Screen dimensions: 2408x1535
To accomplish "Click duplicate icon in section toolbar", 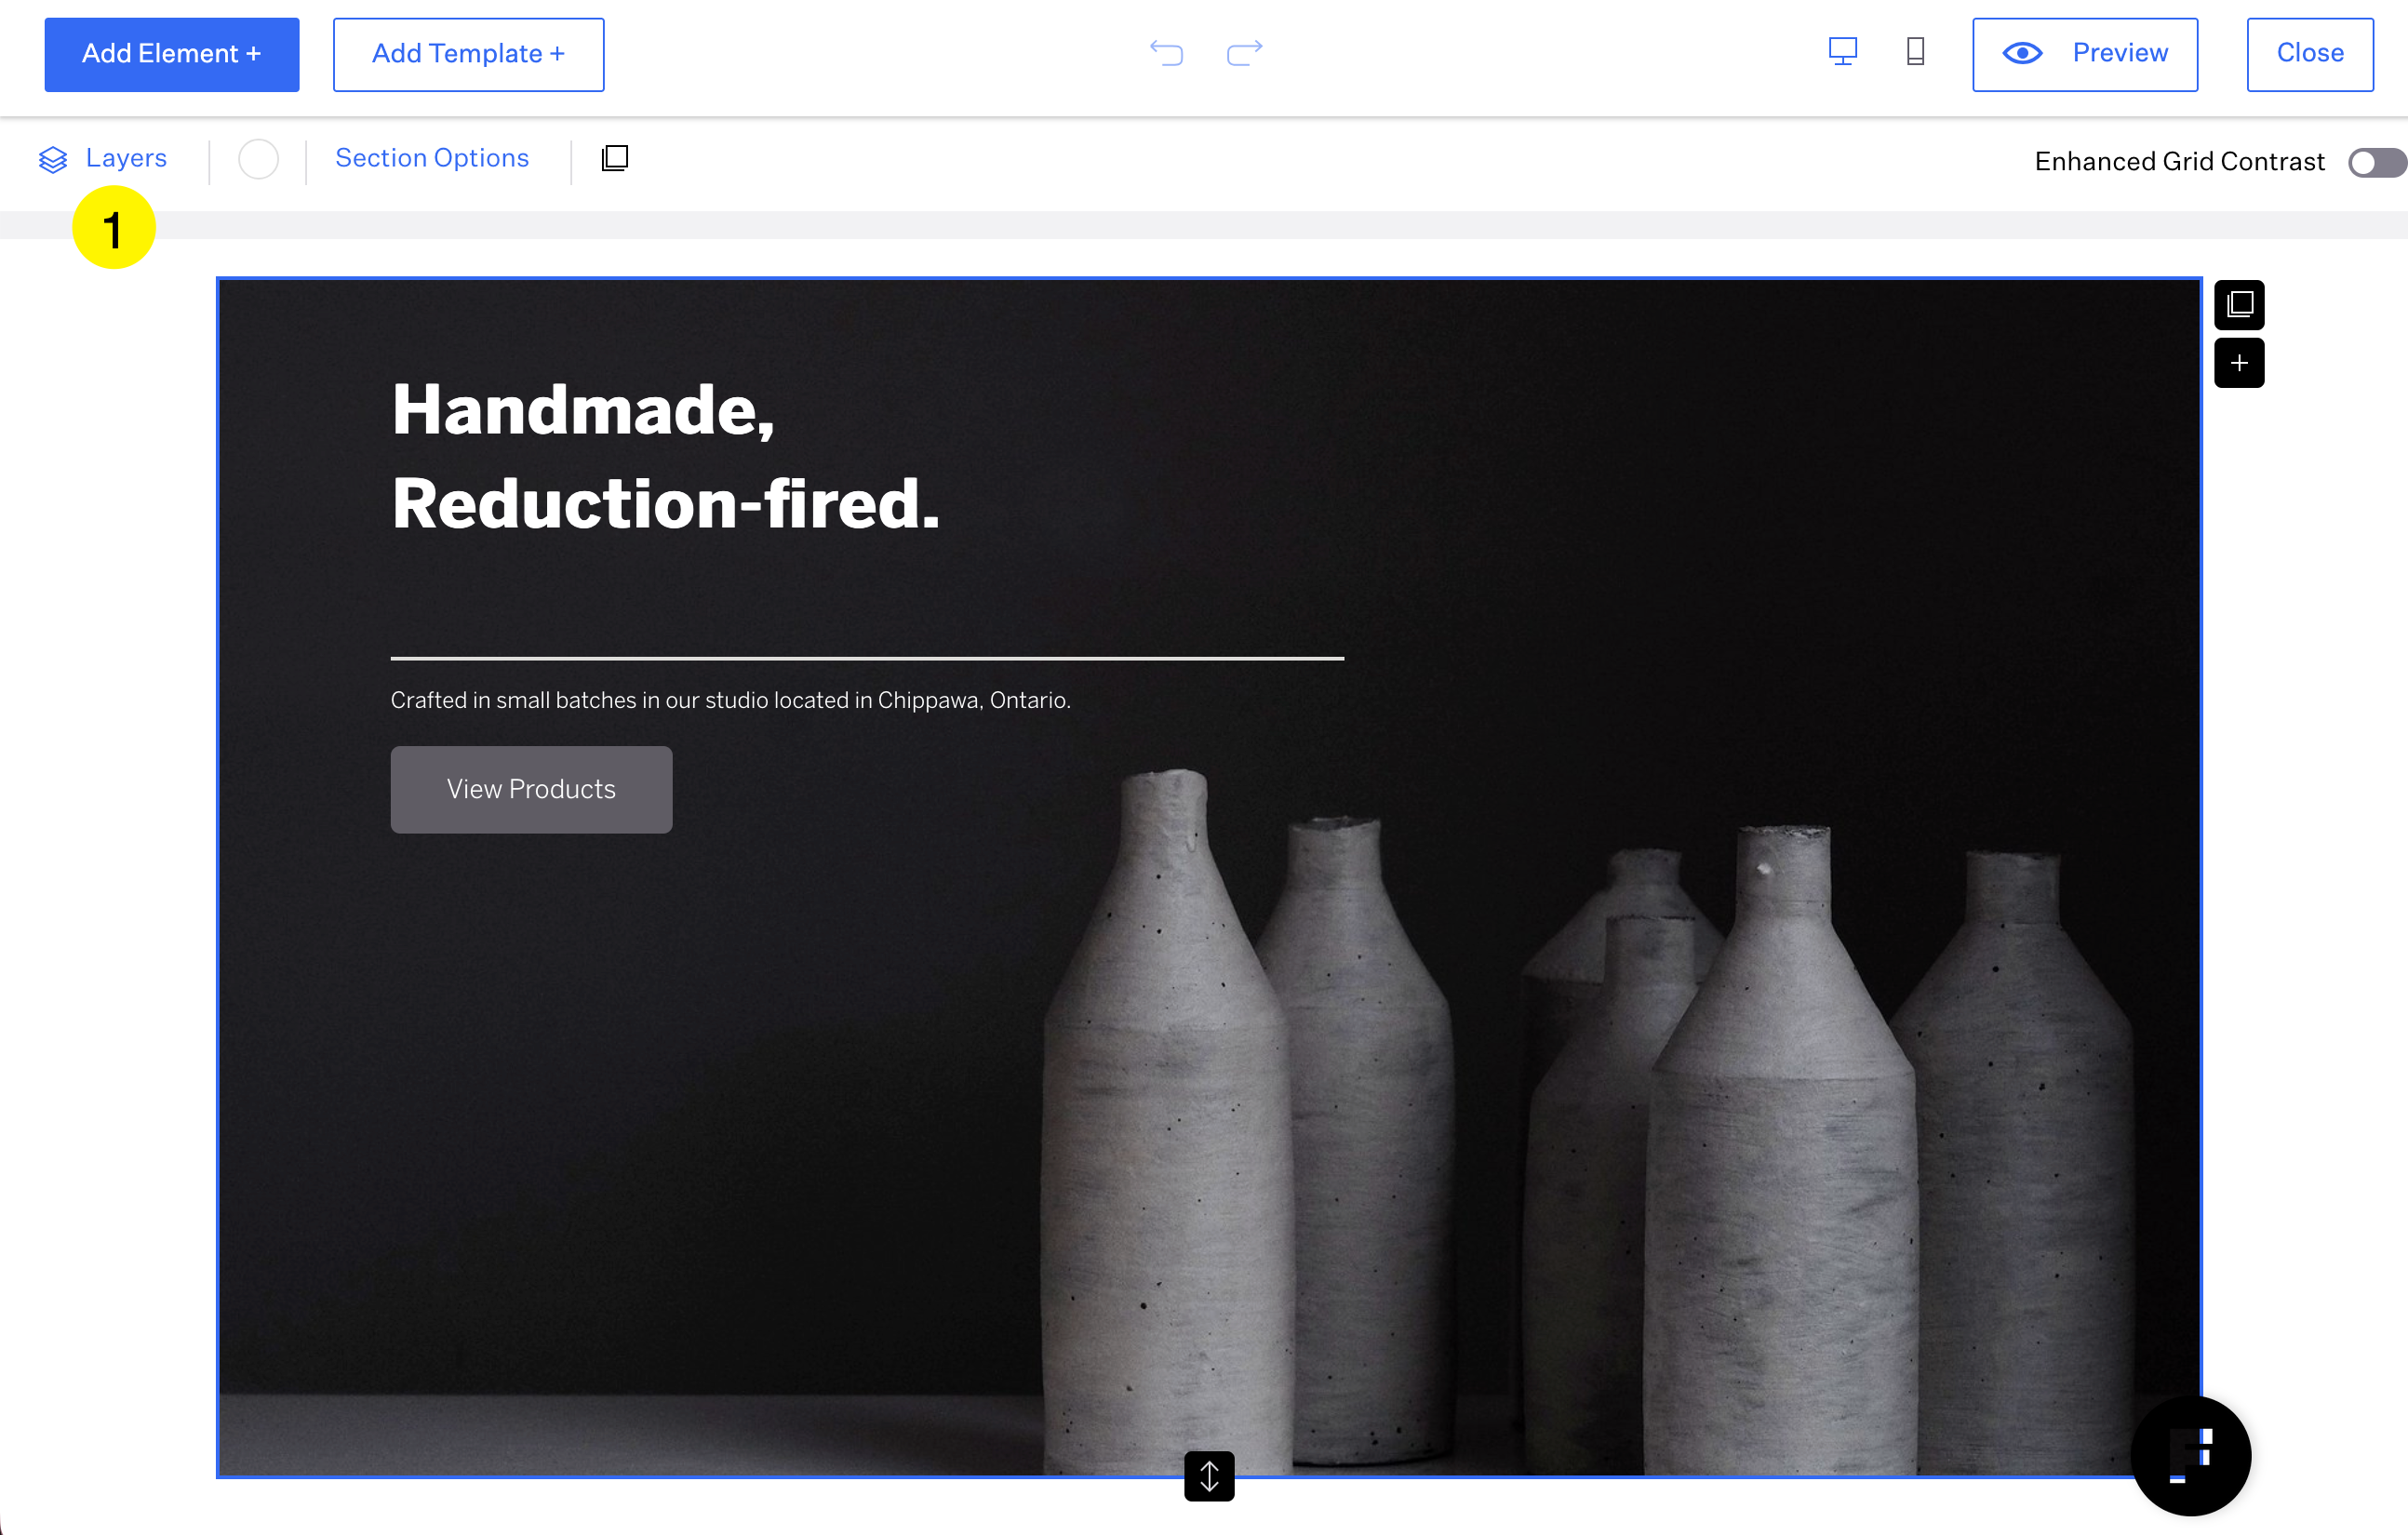I will pos(615,158).
